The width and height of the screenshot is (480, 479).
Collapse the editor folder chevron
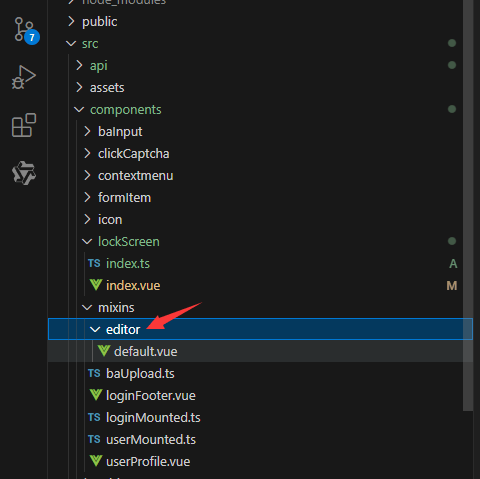point(95,330)
